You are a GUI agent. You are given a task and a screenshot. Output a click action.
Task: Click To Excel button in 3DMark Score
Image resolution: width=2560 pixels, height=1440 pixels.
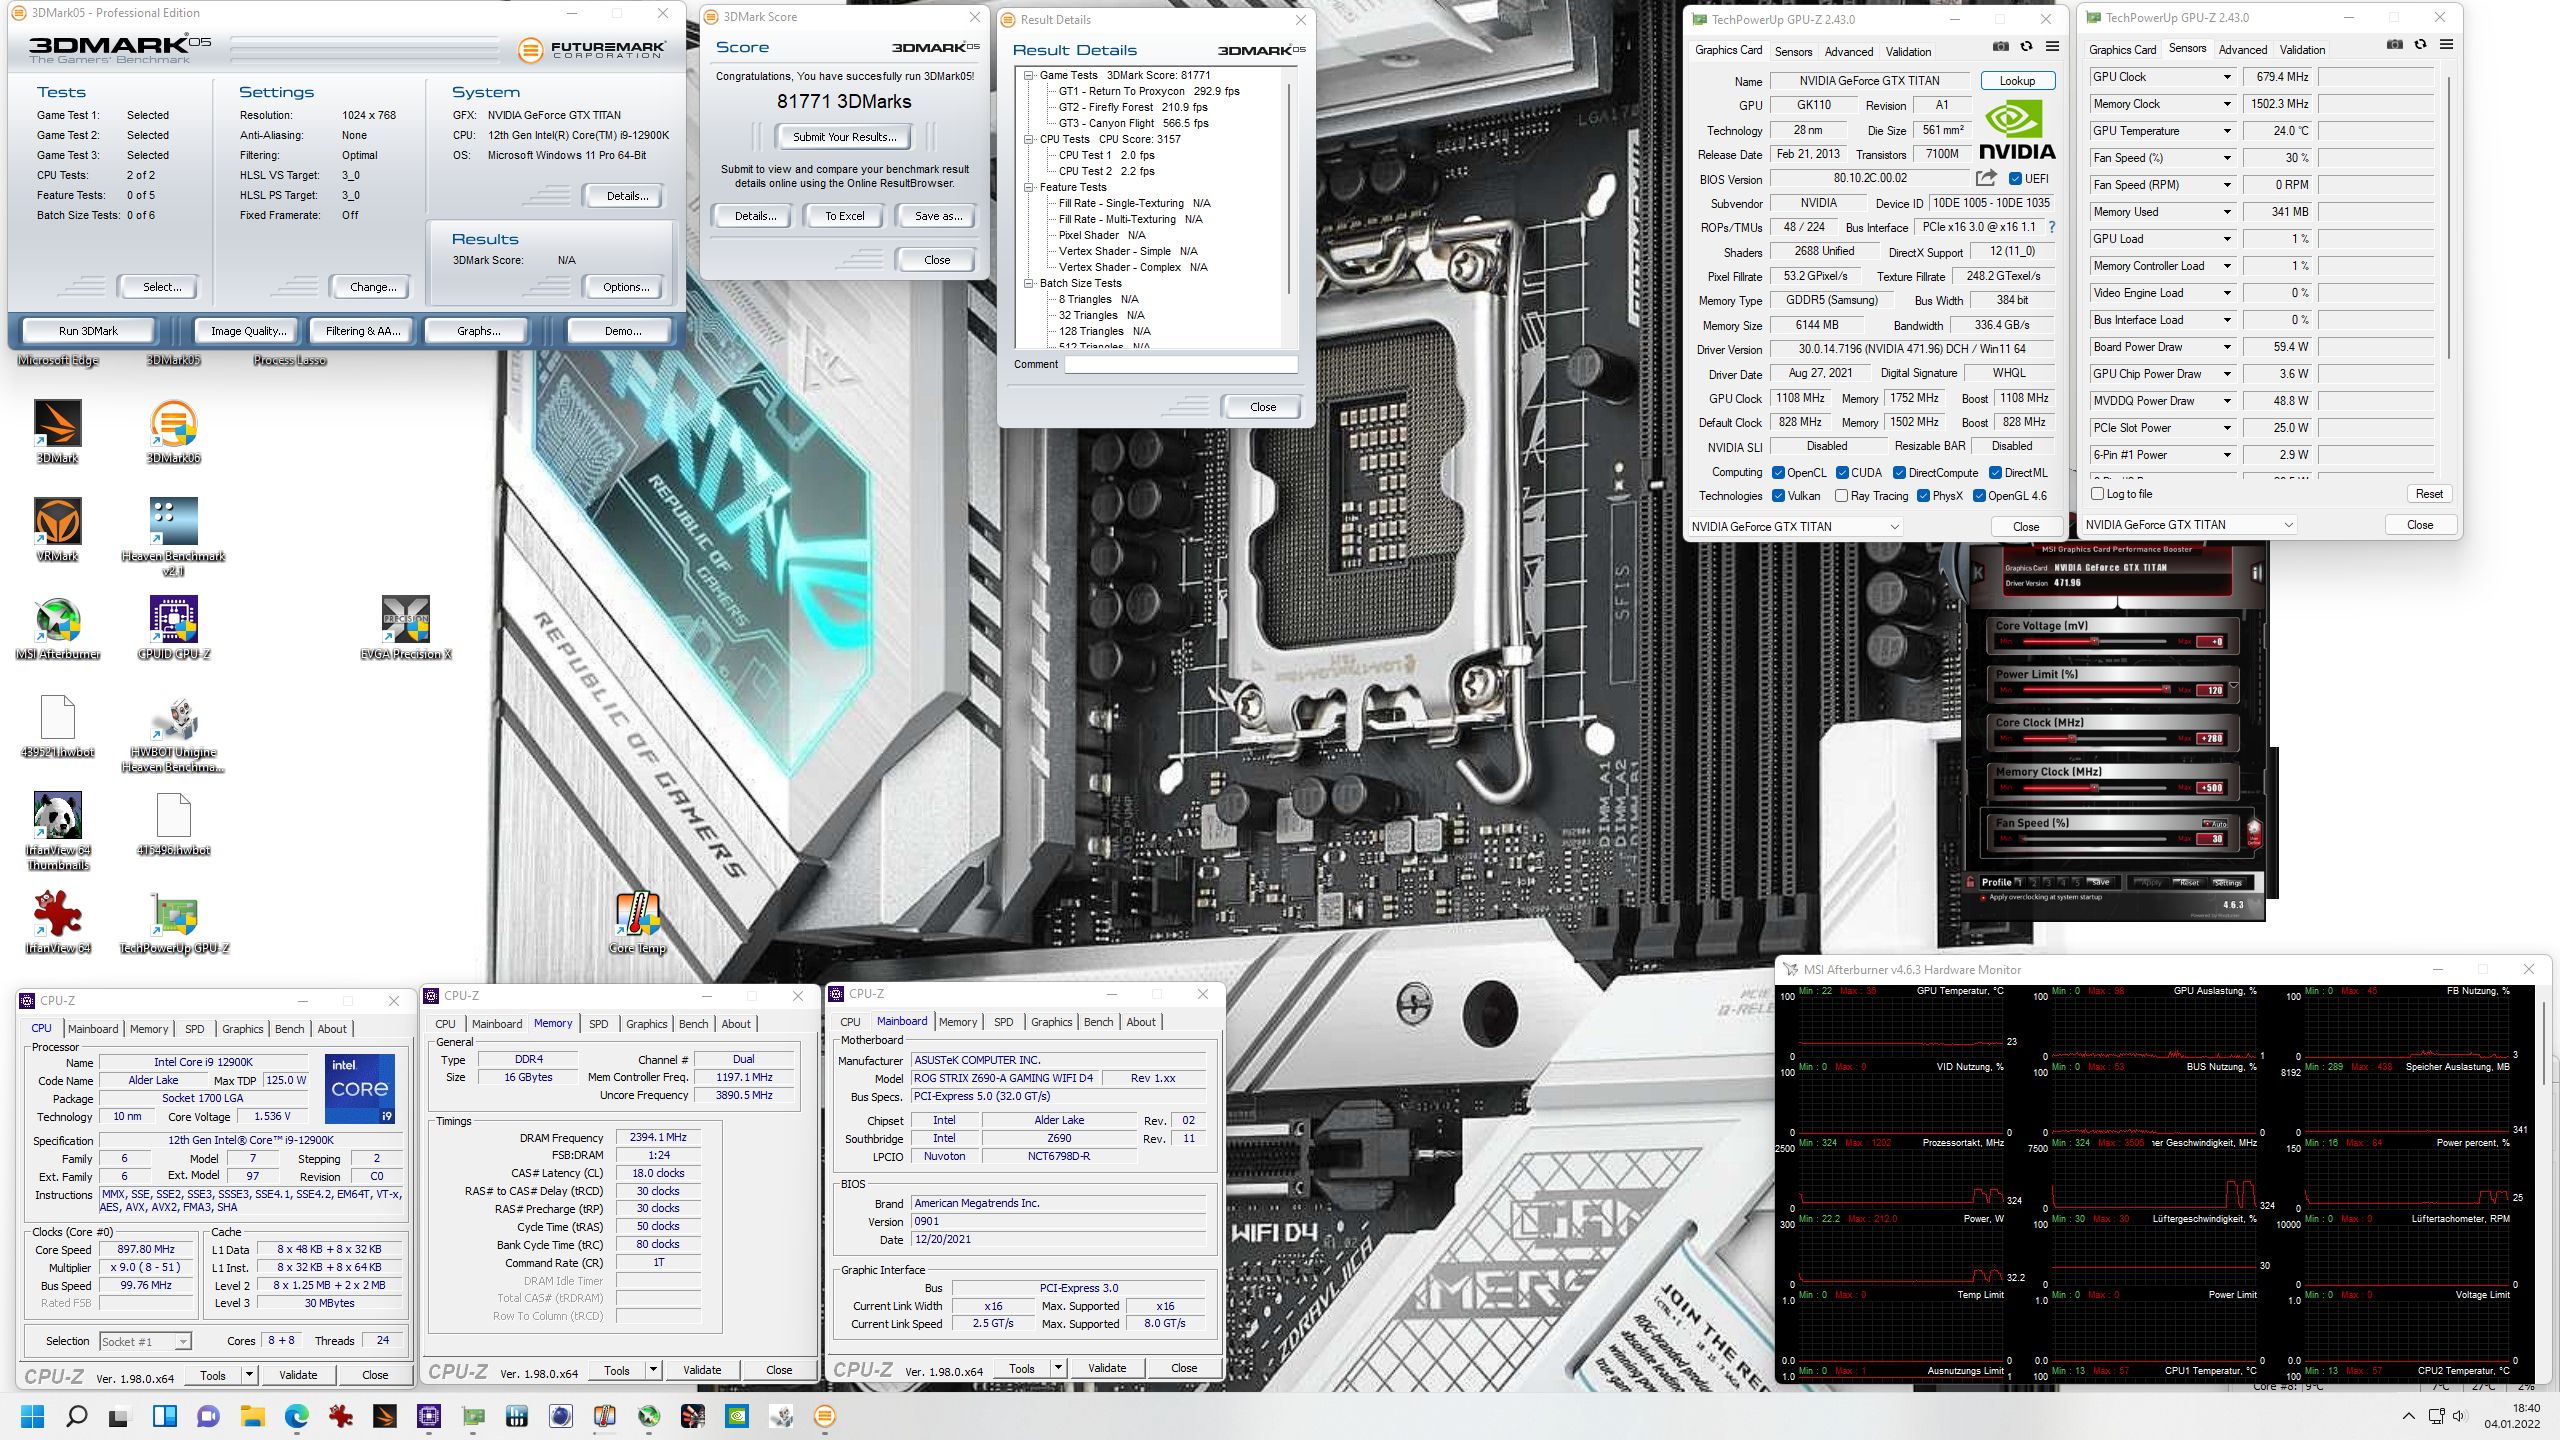pyautogui.click(x=845, y=216)
